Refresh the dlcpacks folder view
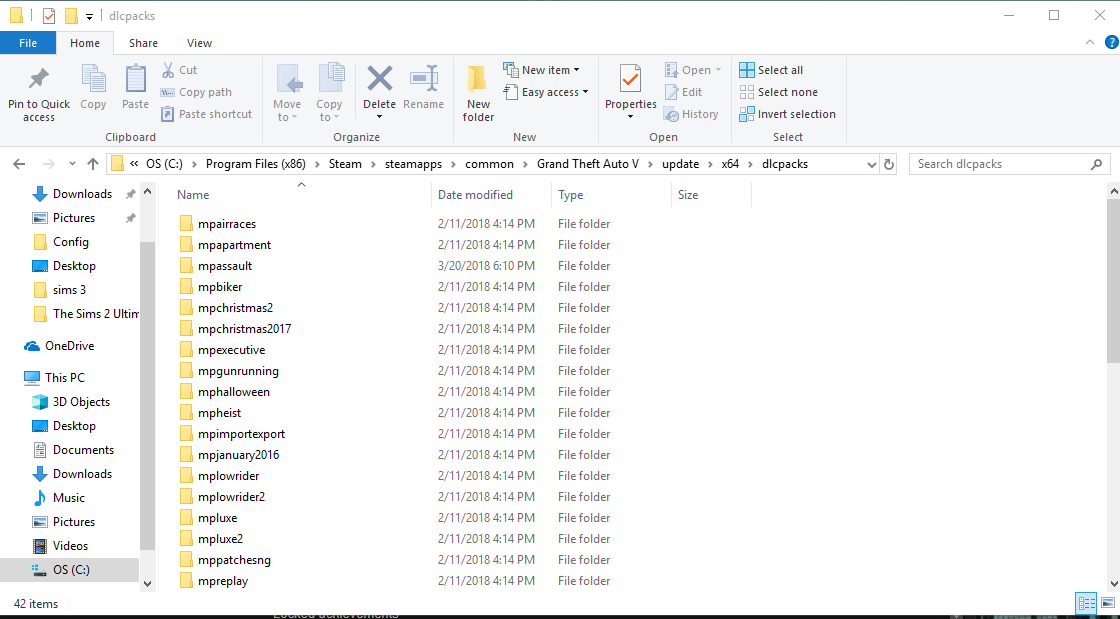 pyautogui.click(x=889, y=164)
